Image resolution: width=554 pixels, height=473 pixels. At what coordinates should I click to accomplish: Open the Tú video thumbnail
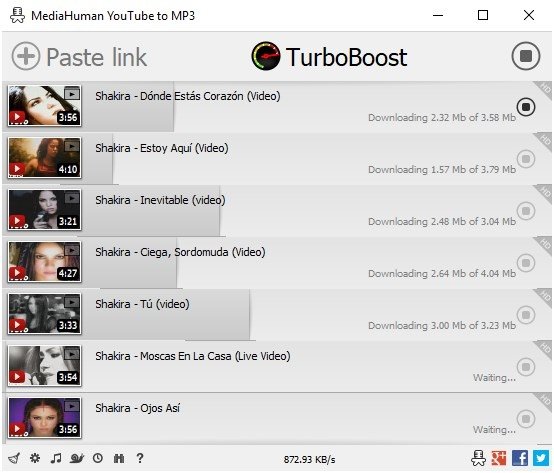[44, 313]
